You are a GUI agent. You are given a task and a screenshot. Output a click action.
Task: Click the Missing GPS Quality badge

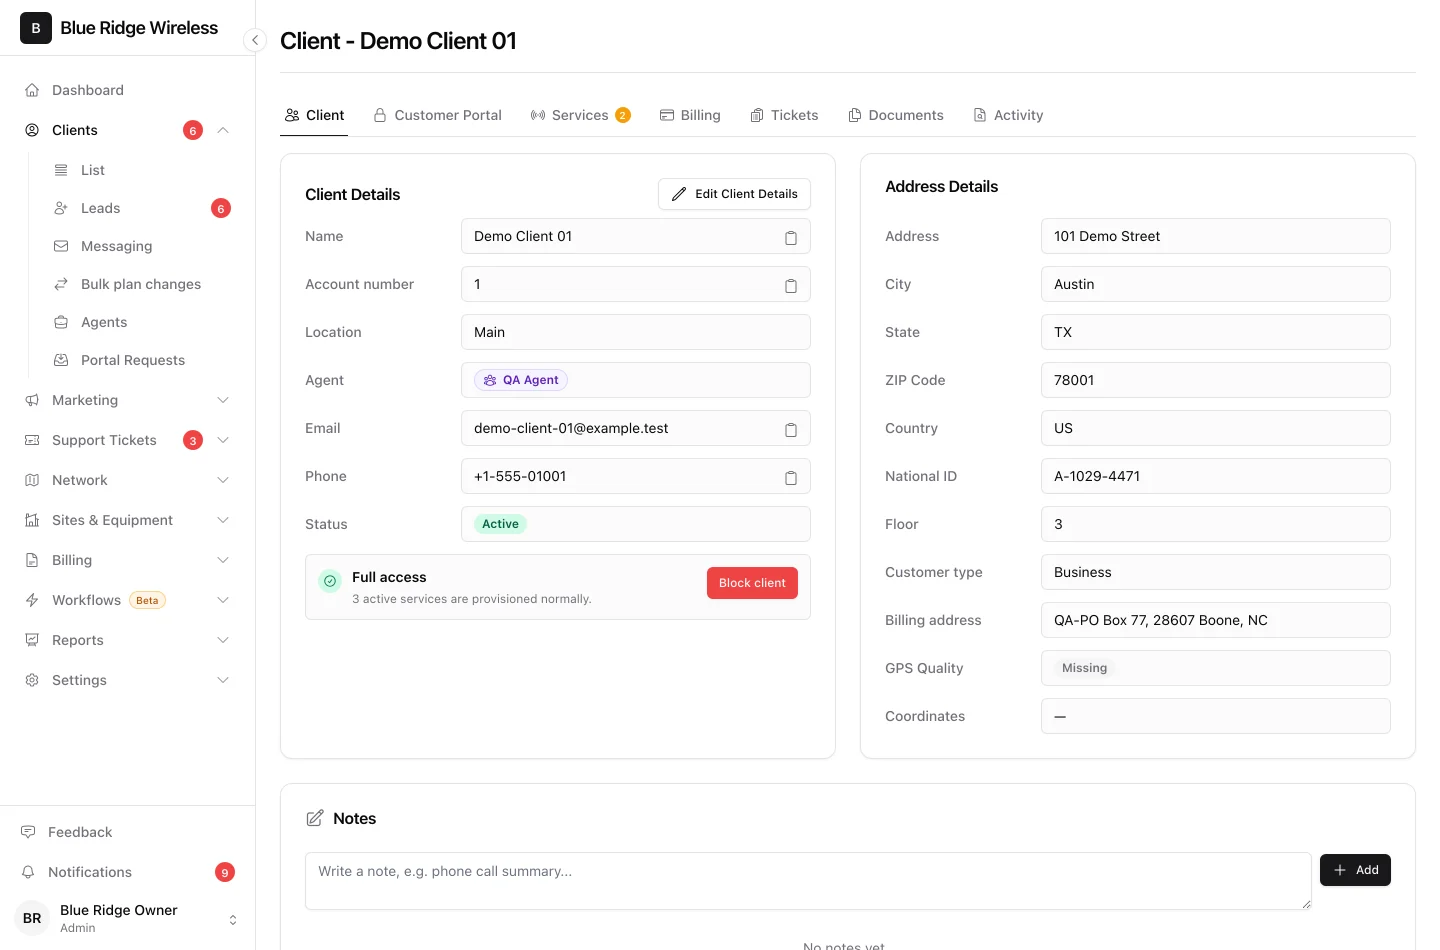click(1084, 668)
